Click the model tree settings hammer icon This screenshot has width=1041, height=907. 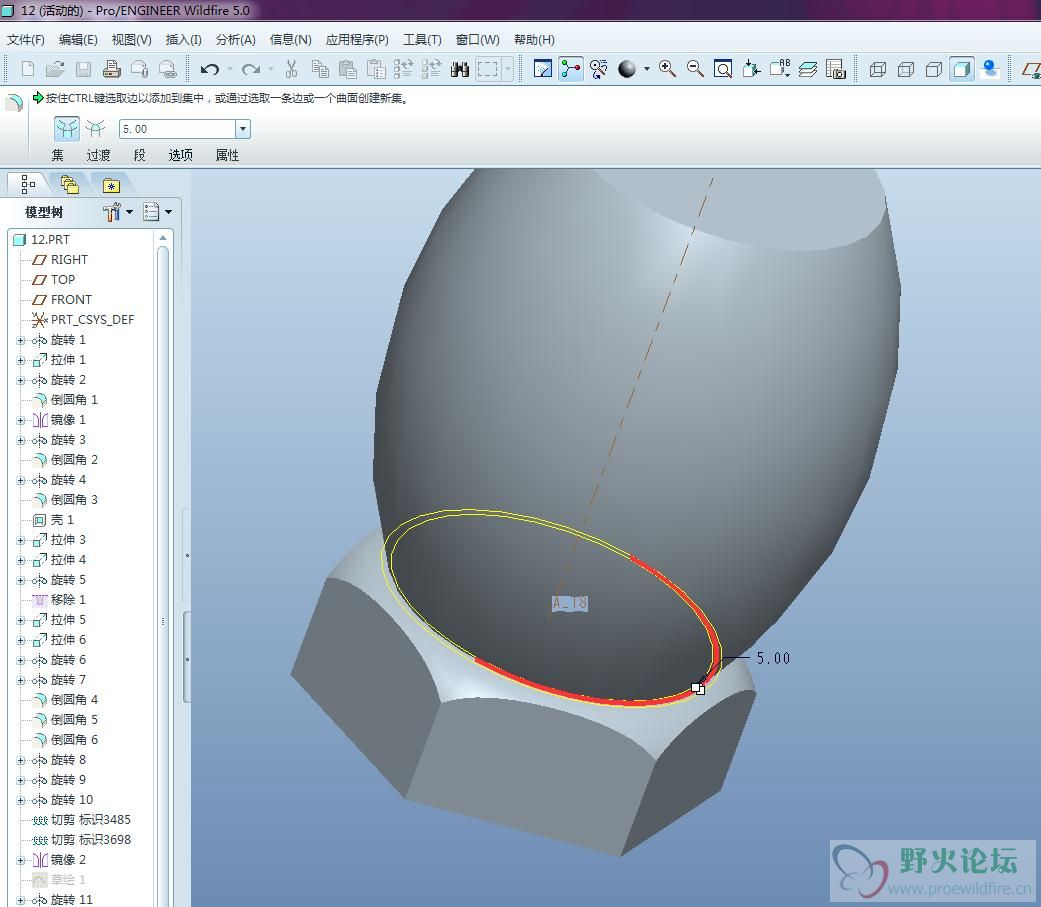(112, 212)
